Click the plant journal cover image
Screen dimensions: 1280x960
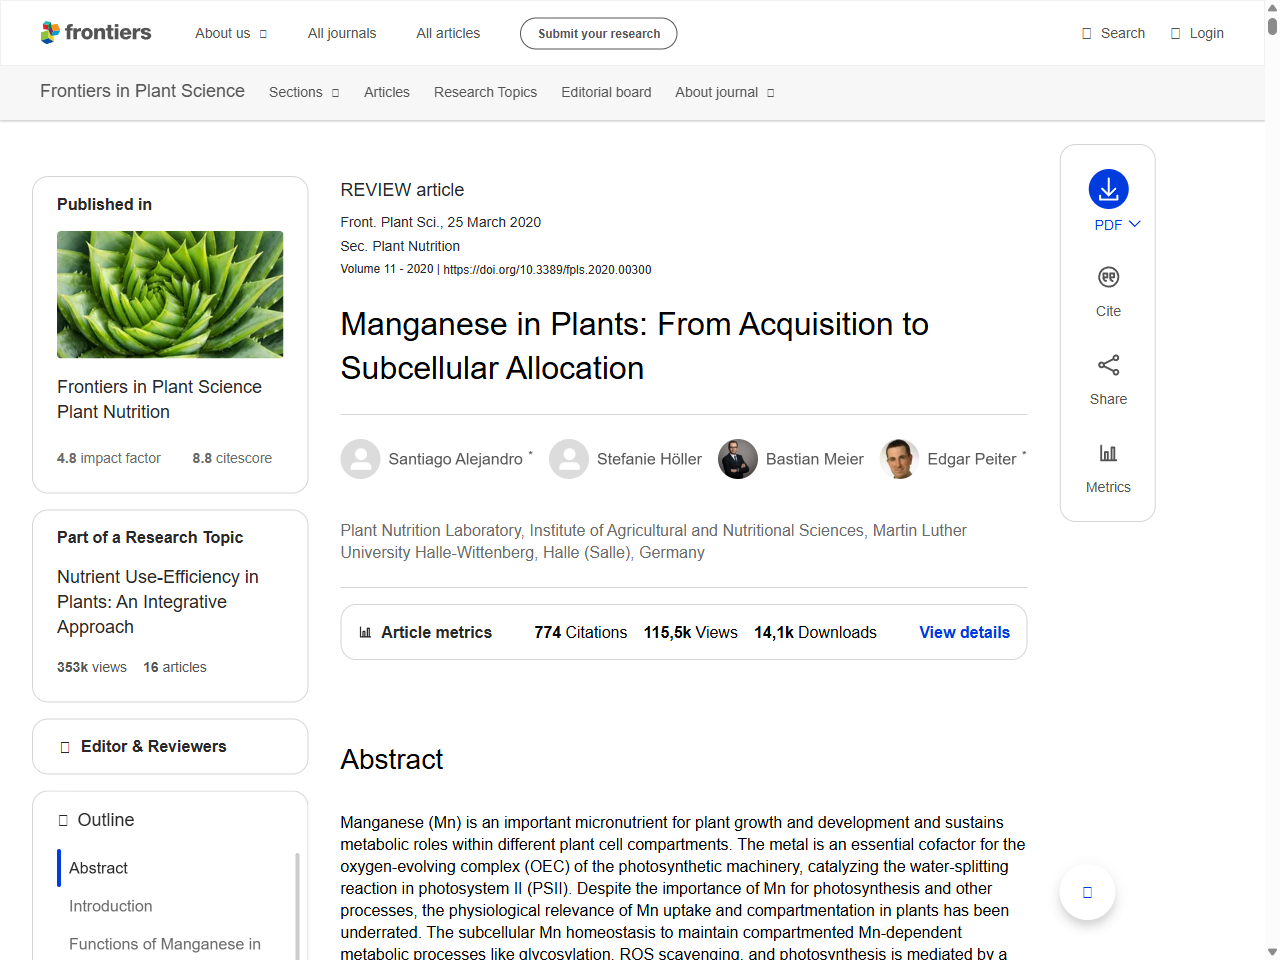pos(170,295)
